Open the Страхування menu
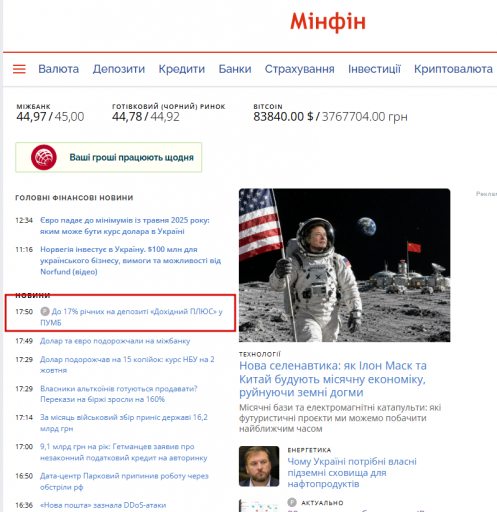 pos(300,69)
